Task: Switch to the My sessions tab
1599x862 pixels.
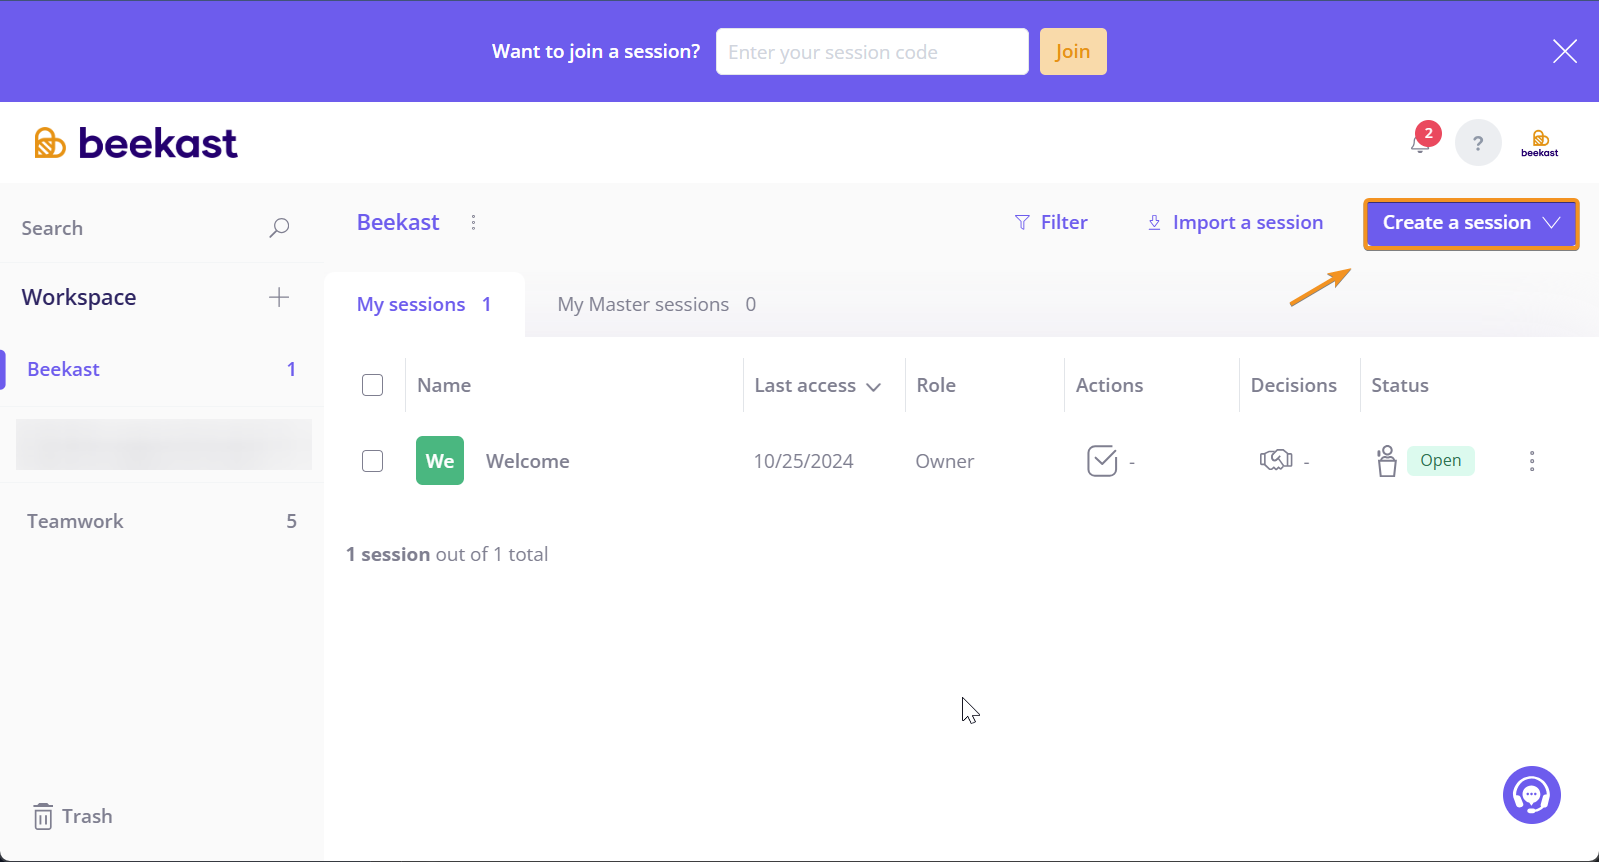Action: tap(424, 304)
